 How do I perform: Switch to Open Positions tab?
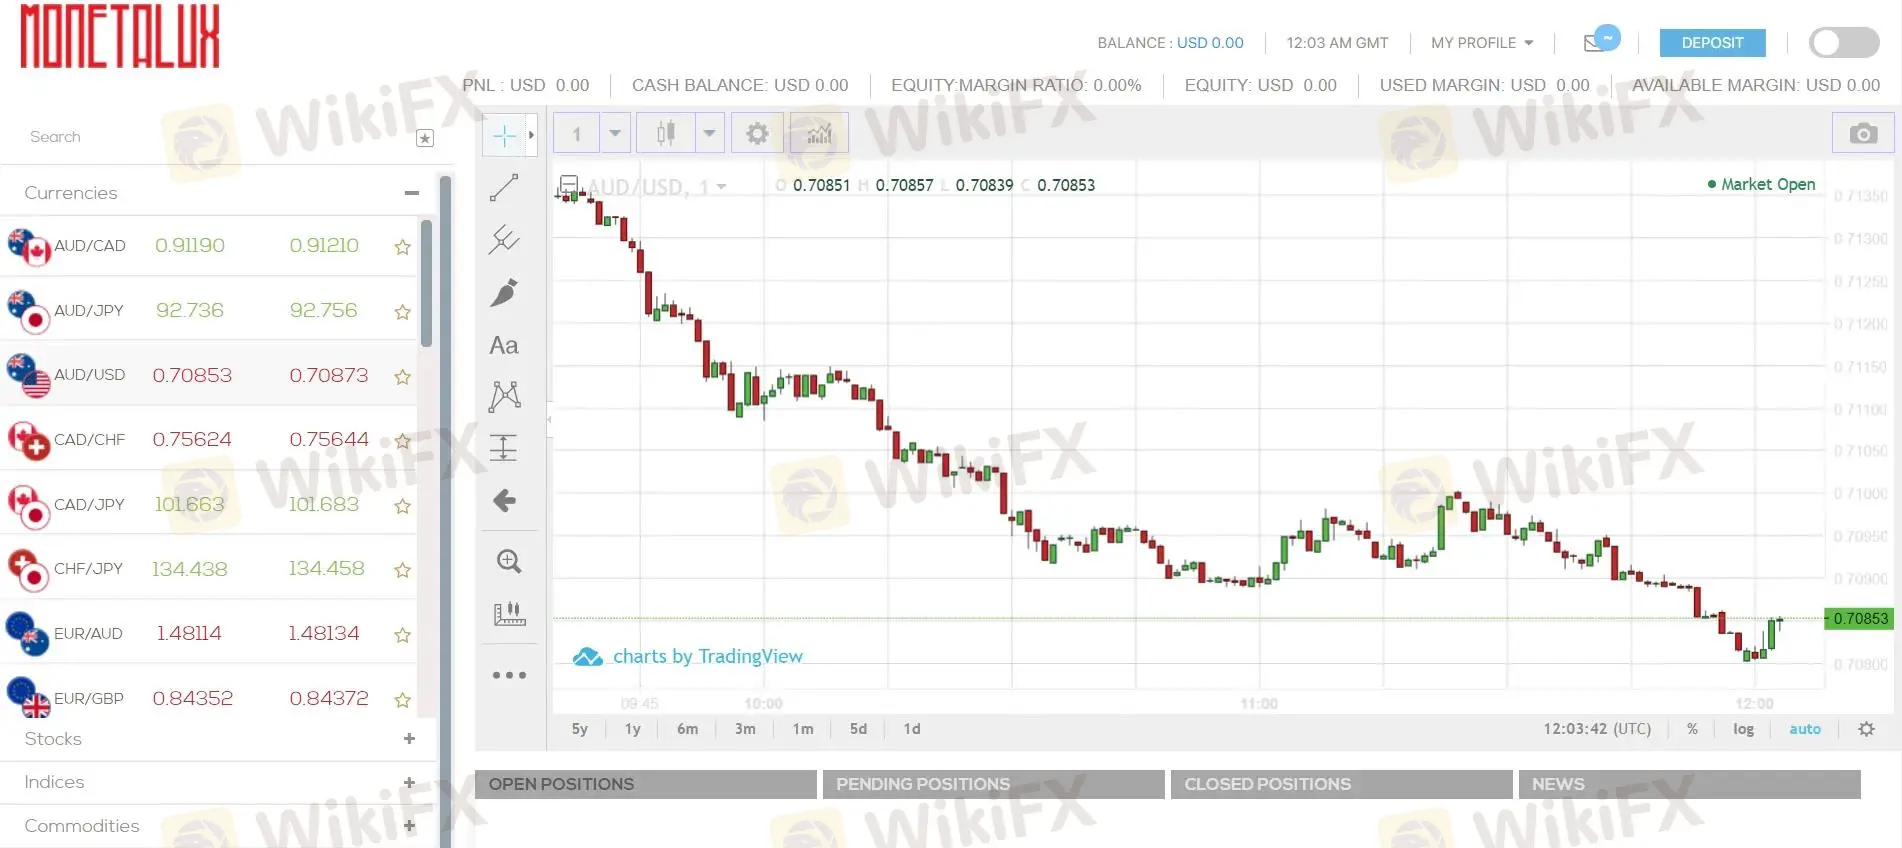[645, 784]
